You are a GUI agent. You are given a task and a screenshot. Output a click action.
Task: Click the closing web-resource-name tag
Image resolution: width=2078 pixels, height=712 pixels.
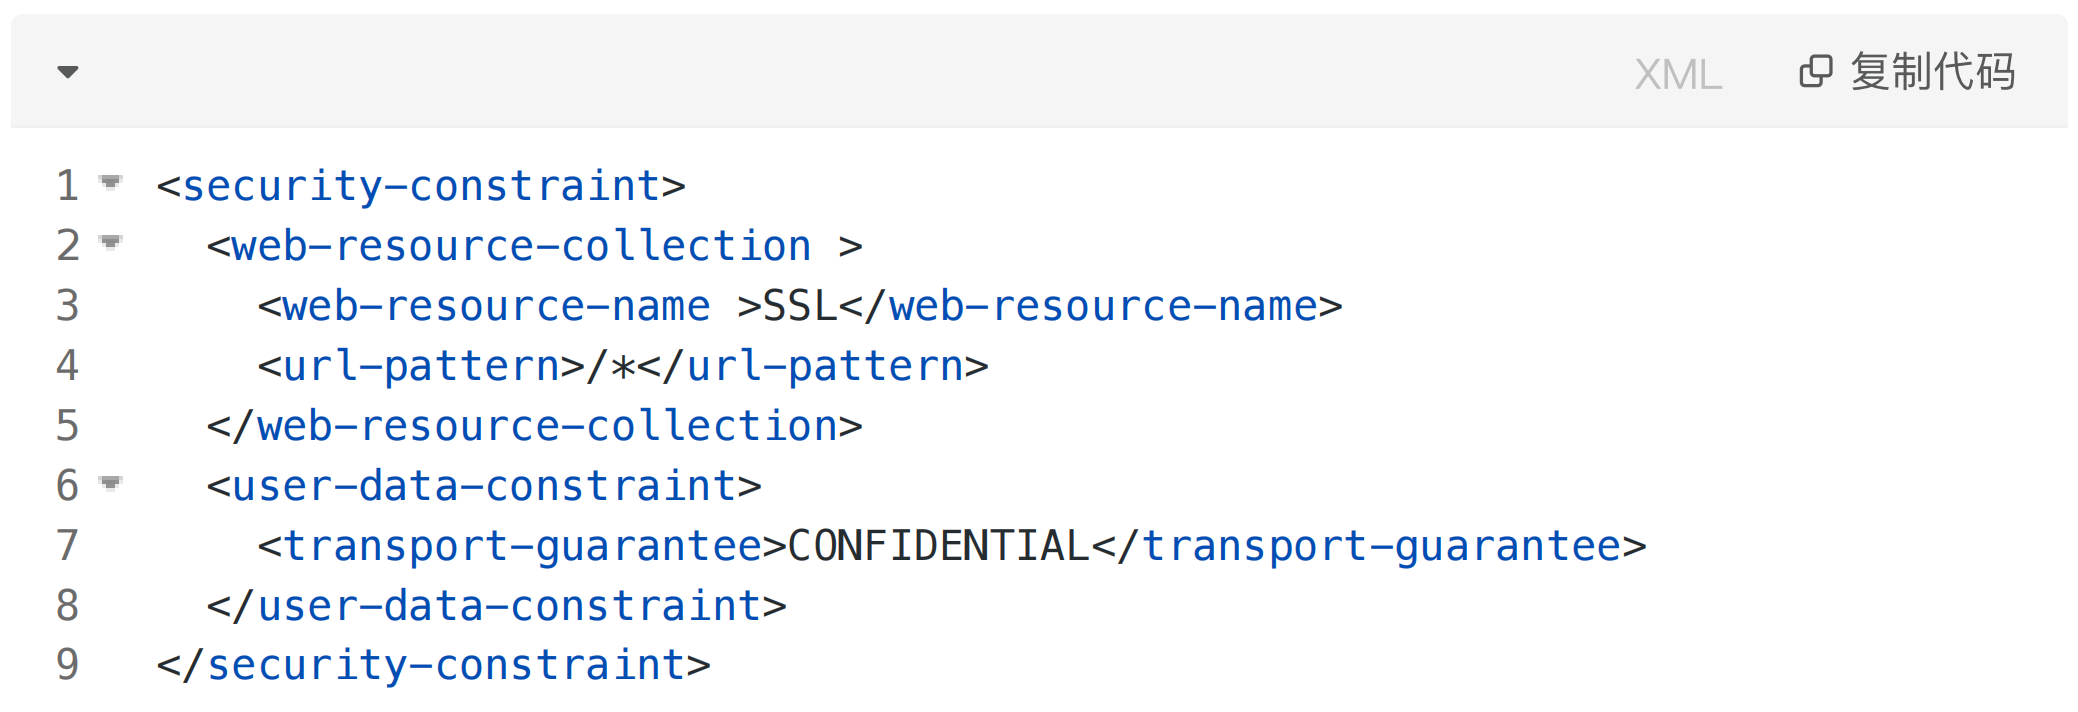(x=1091, y=306)
